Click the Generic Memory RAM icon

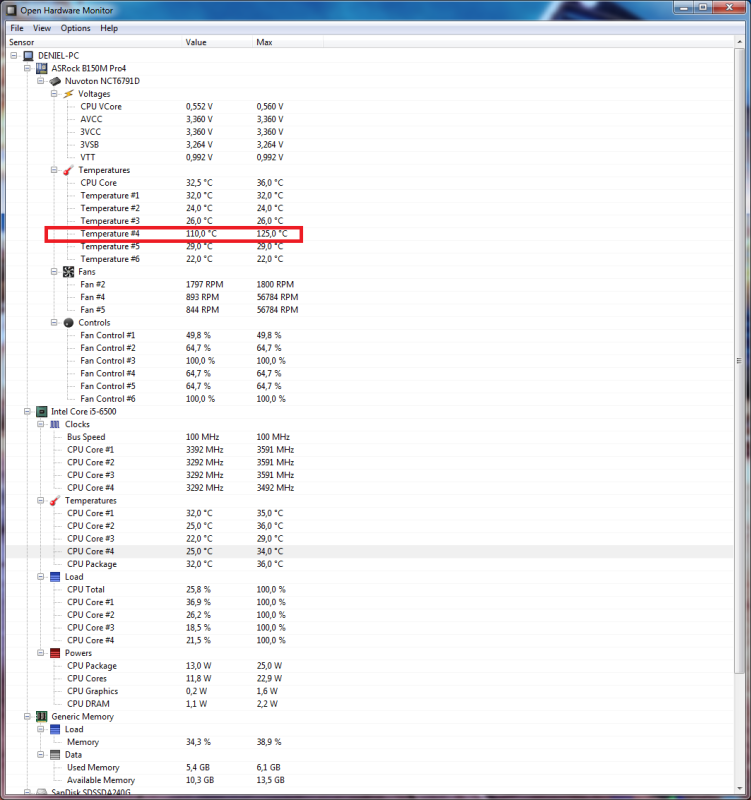click(42, 717)
